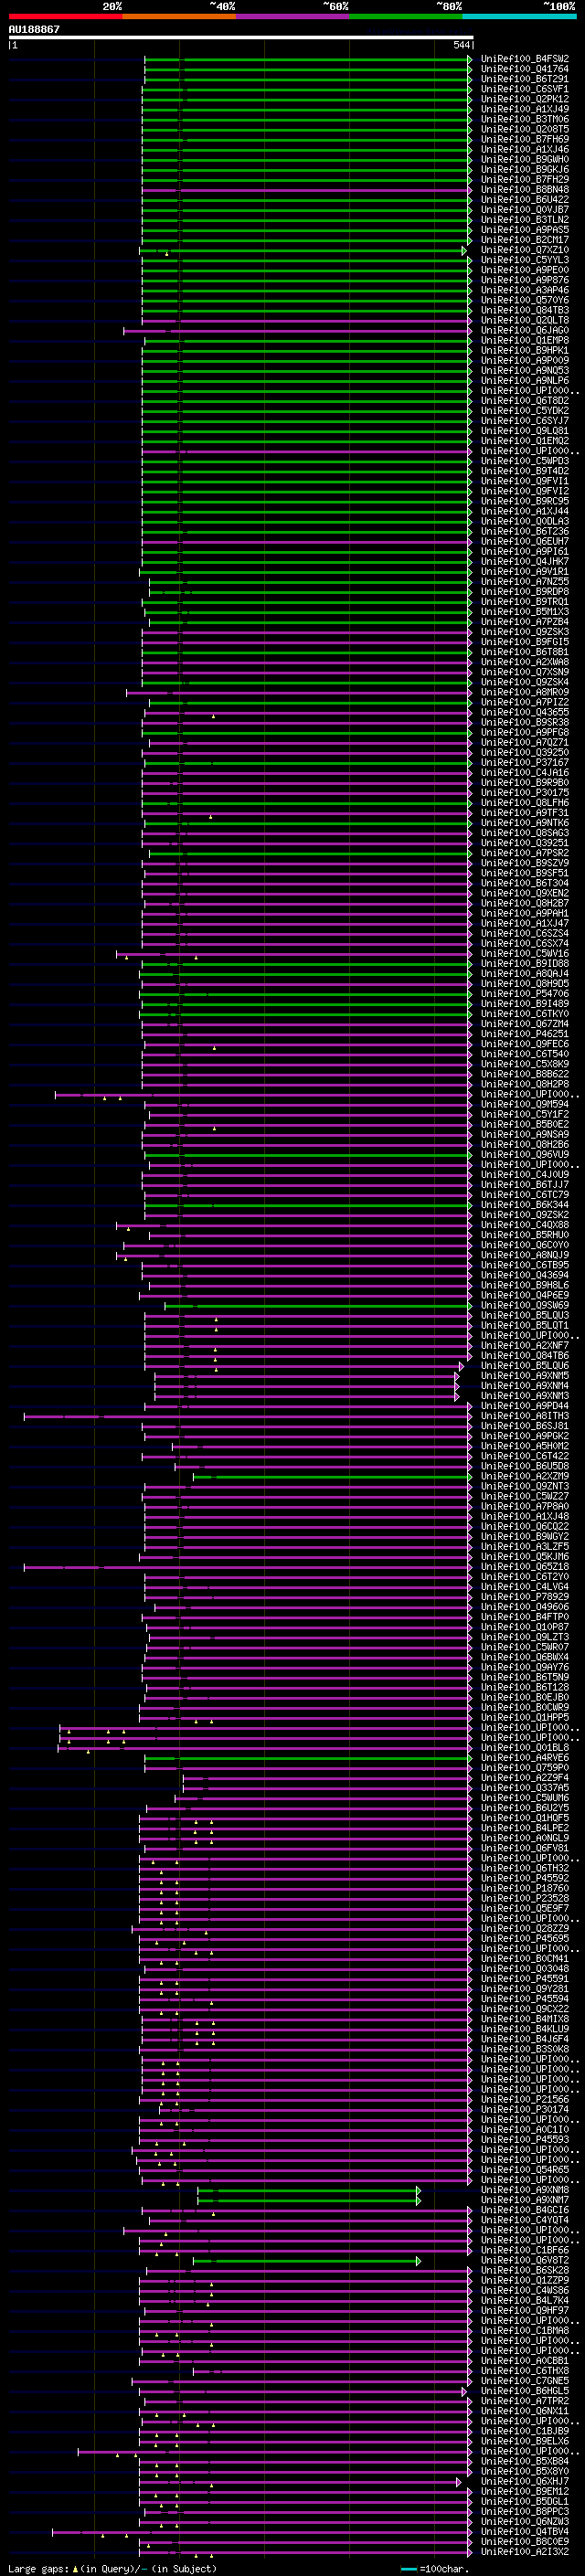Image resolution: width=585 pixels, height=2576 pixels.
Task: Select the UniRef100_A2XZM9 label
Action: pyautogui.click(x=525, y=1477)
